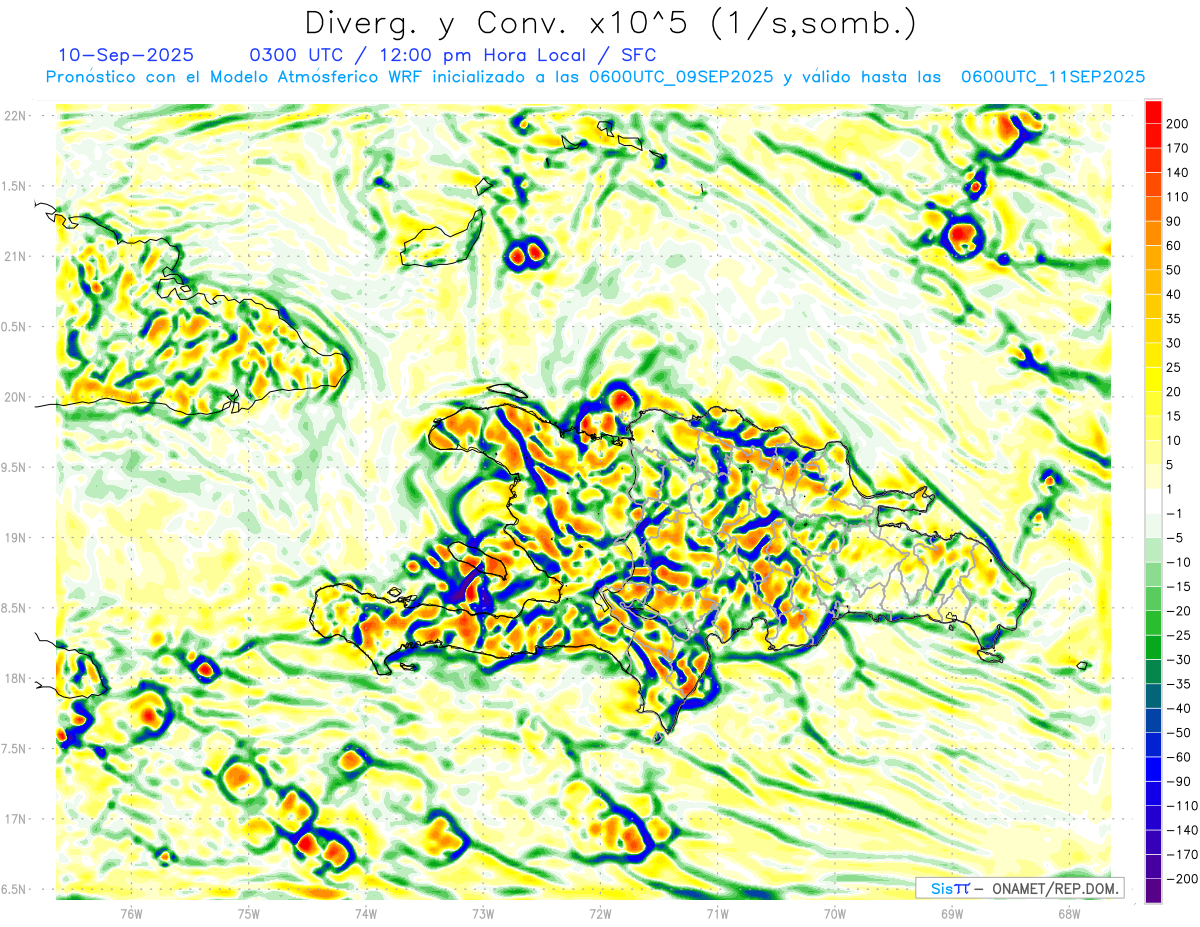The height and width of the screenshot is (927, 1200).
Task: Click the "-40" color scale value
Action: point(1178,708)
